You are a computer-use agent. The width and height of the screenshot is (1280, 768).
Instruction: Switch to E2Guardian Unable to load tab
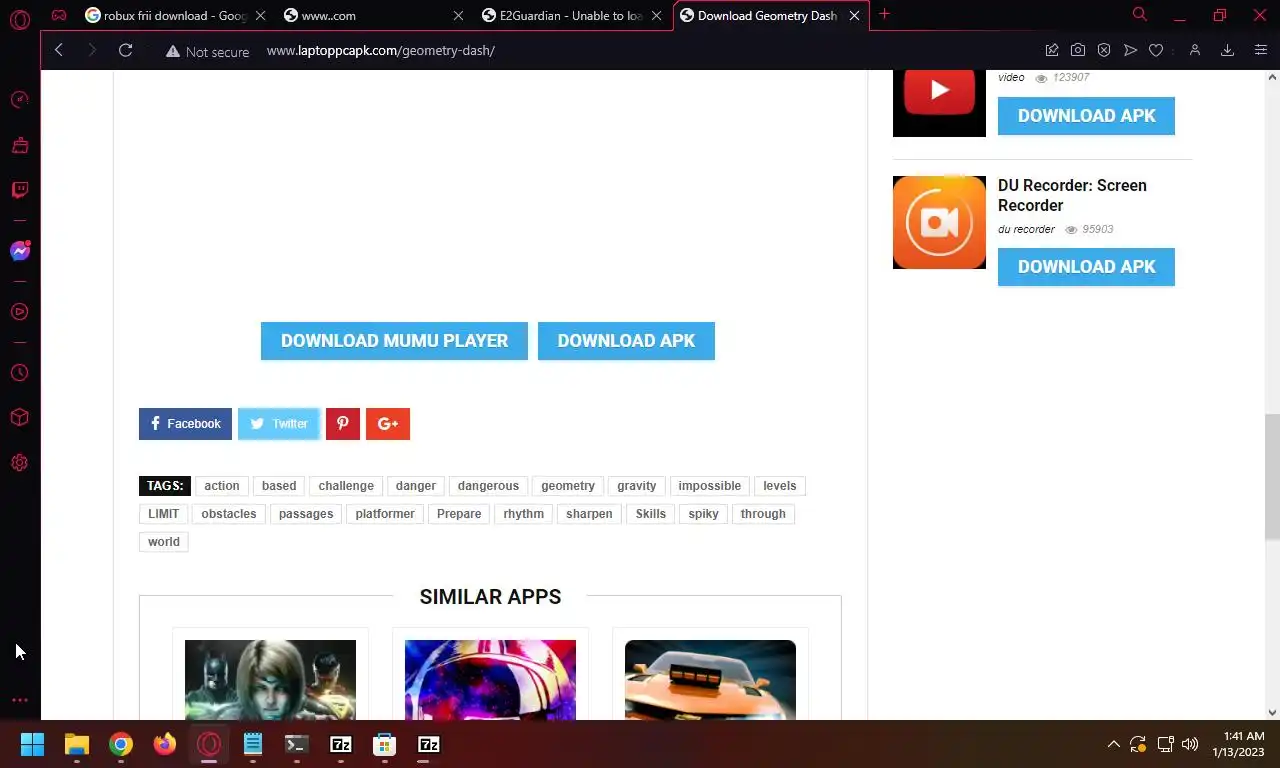tap(571, 15)
